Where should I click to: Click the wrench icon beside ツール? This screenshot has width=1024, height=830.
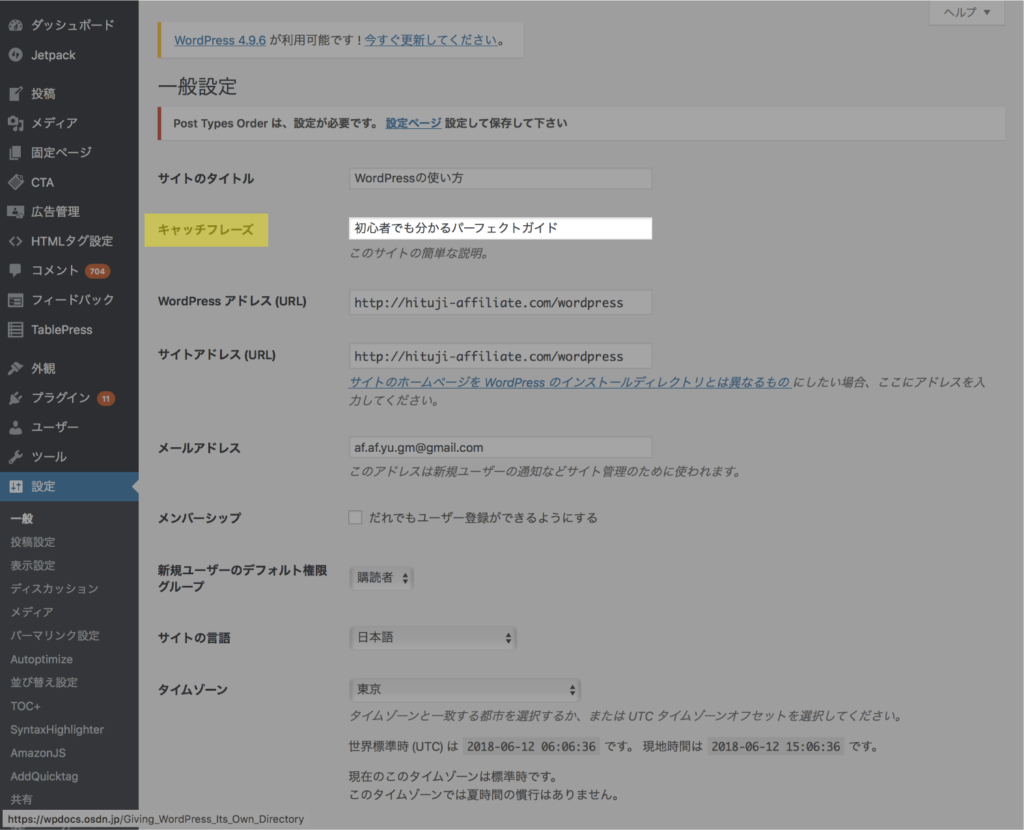[16, 456]
